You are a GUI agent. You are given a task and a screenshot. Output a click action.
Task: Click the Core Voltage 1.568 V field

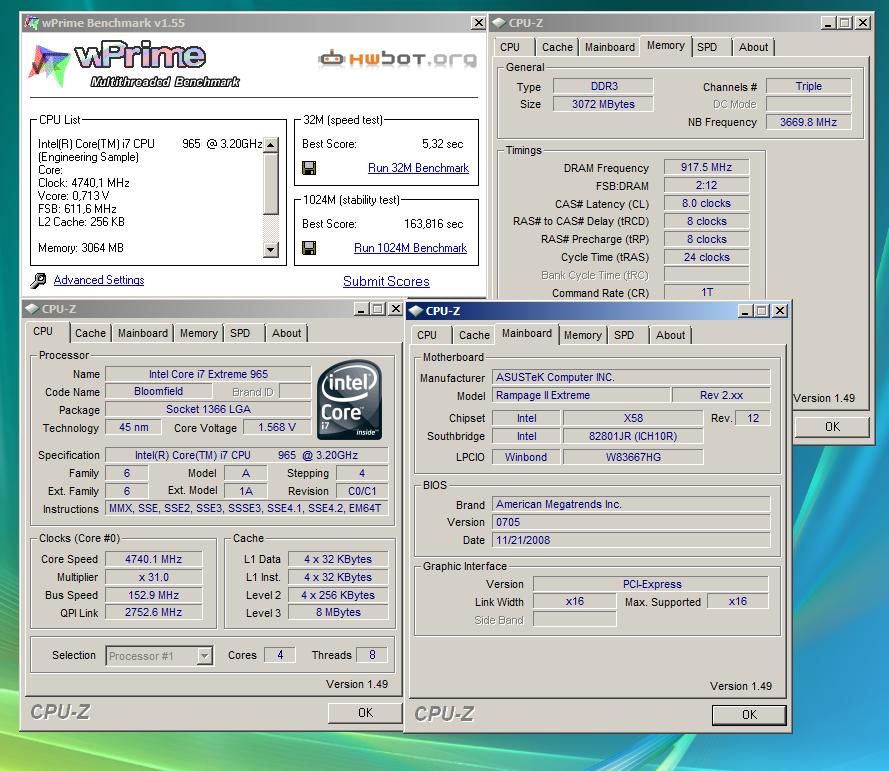coord(277,427)
